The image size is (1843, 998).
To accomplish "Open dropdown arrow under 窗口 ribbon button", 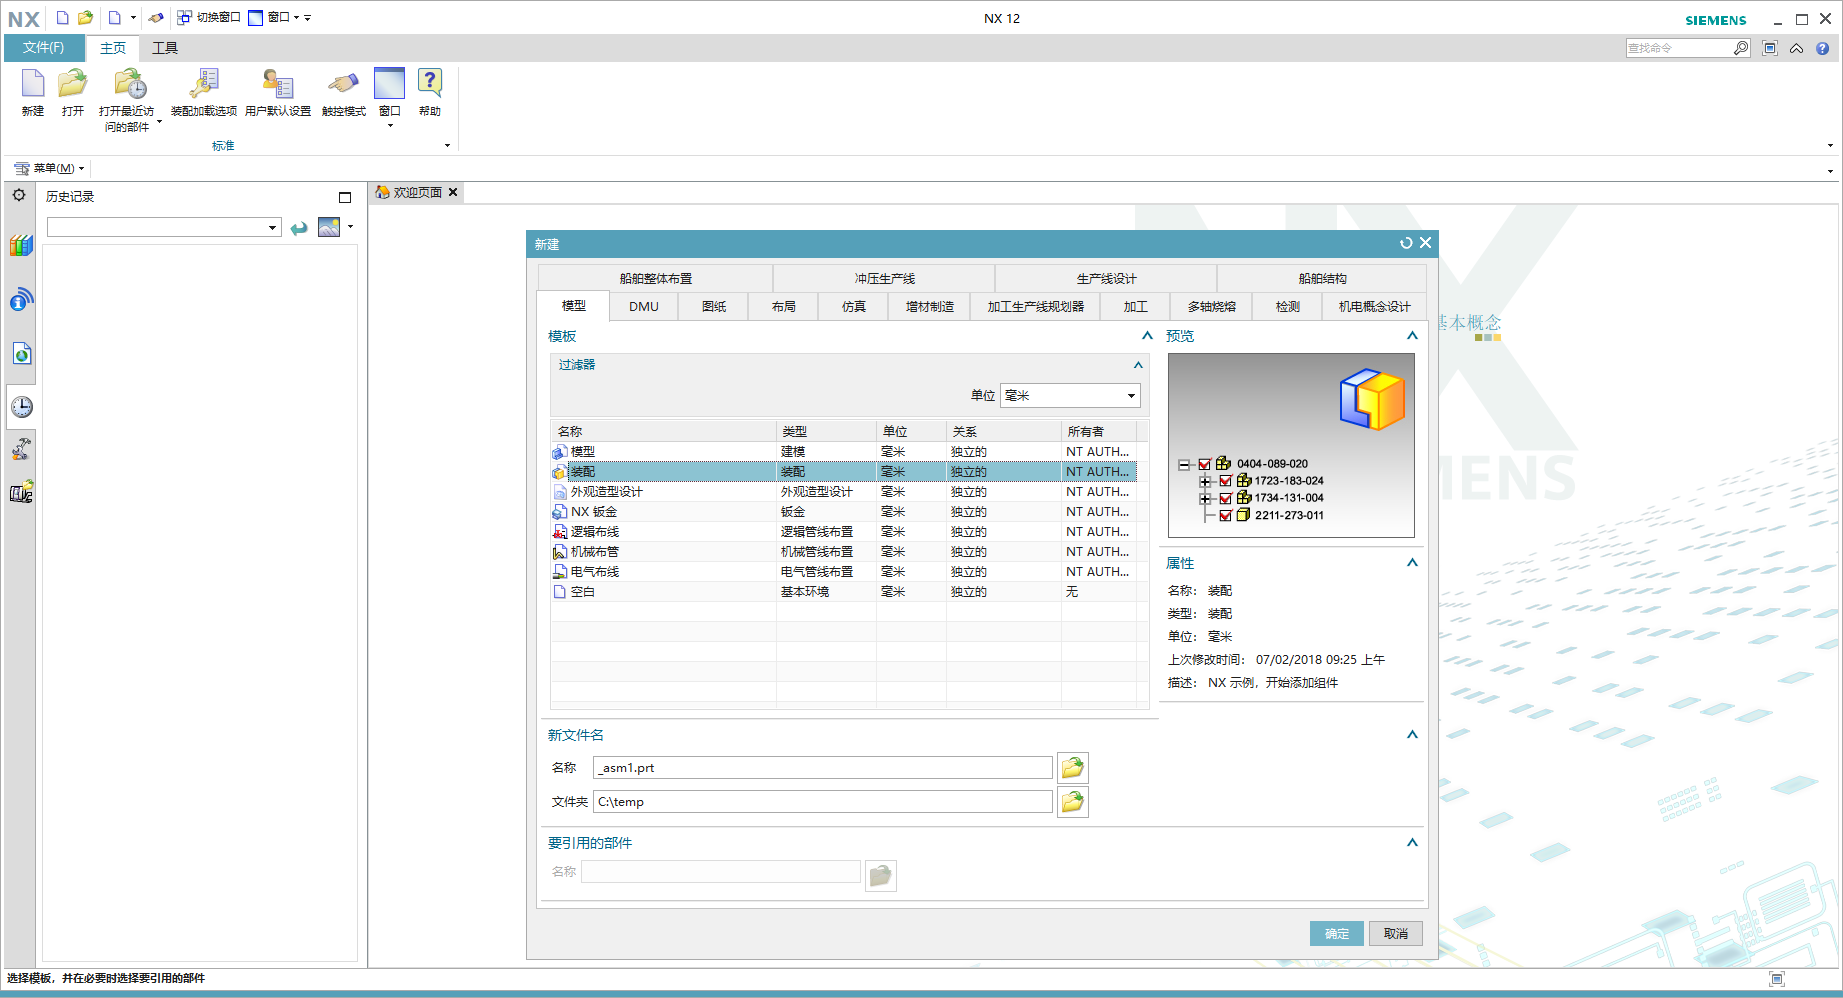I will coord(390,126).
